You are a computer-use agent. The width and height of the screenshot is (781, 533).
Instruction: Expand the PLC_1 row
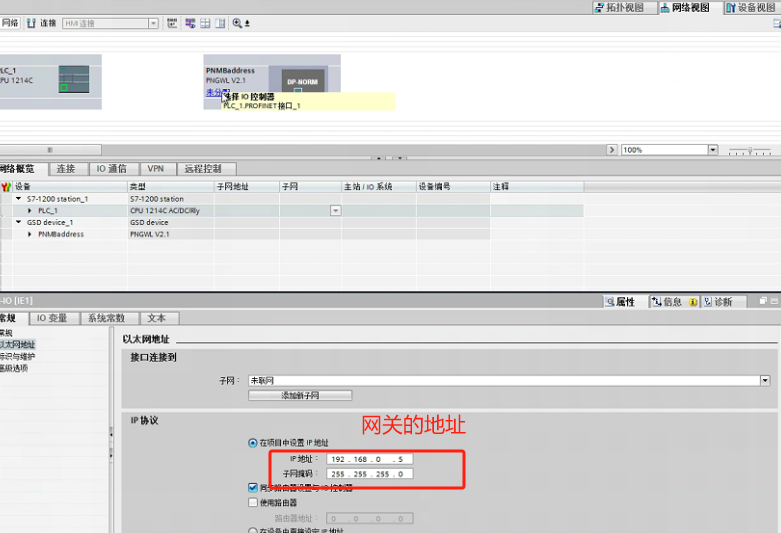30,210
